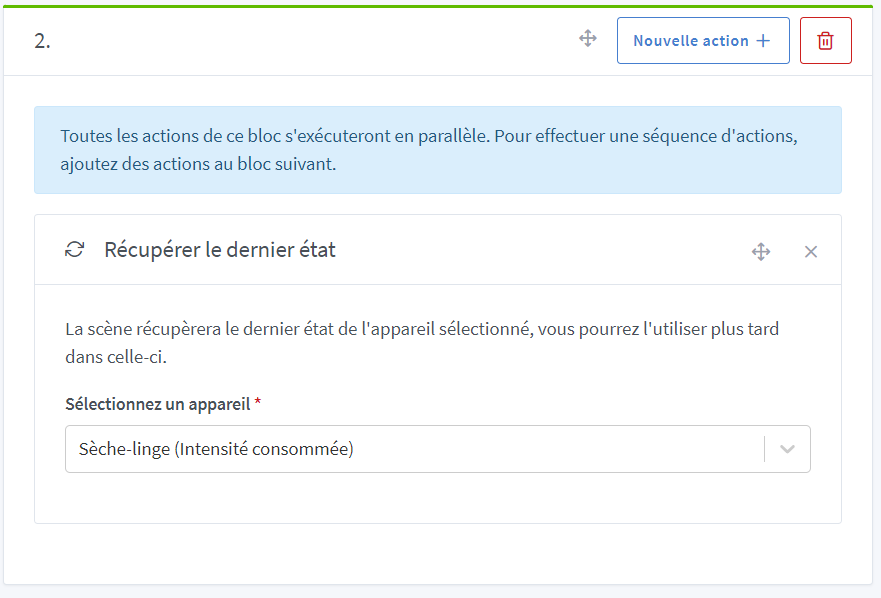Click the Récupérer le dernier état heading

tap(220, 250)
